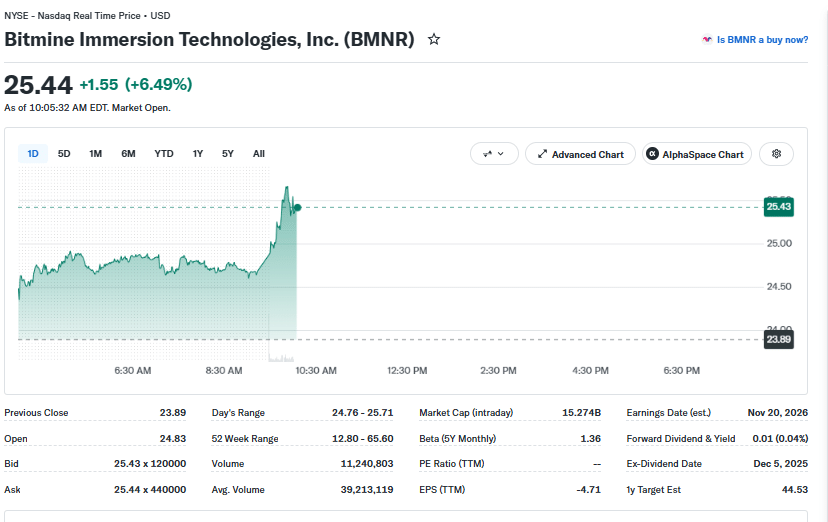828x522 pixels.
Task: Open the Advanced Chart
Action: (580, 154)
